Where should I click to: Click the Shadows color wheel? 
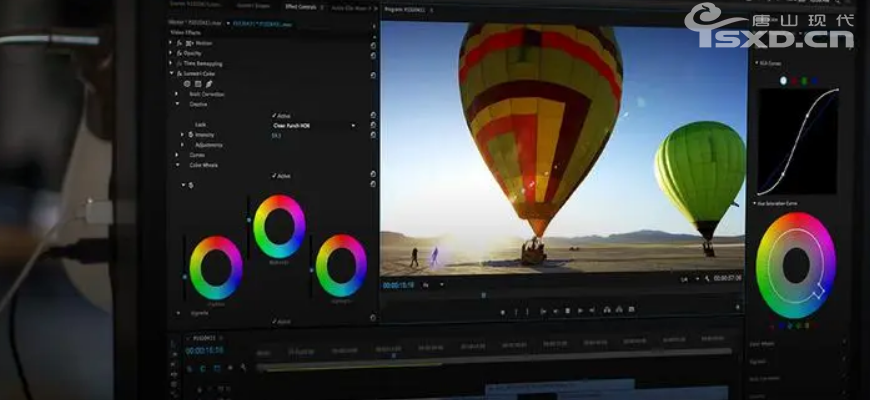pyautogui.click(x=216, y=268)
